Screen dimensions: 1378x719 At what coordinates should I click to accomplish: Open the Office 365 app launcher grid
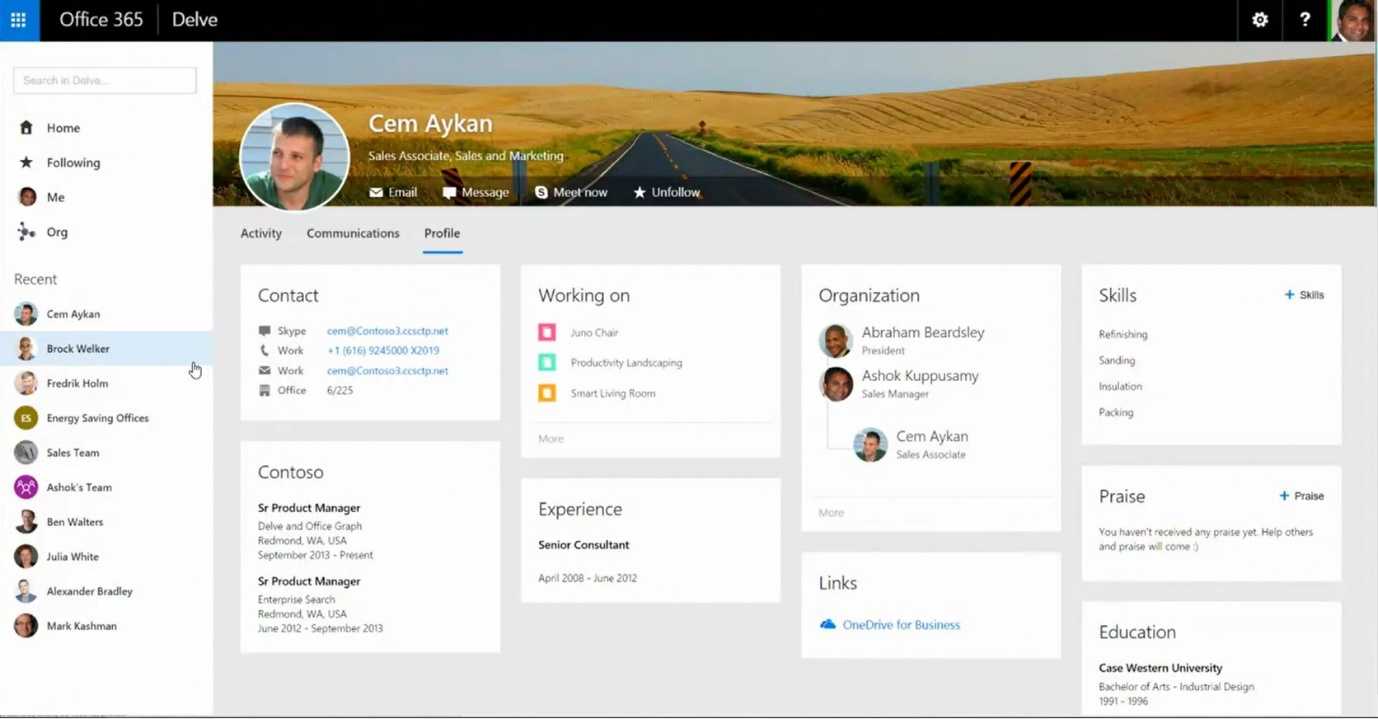click(19, 20)
